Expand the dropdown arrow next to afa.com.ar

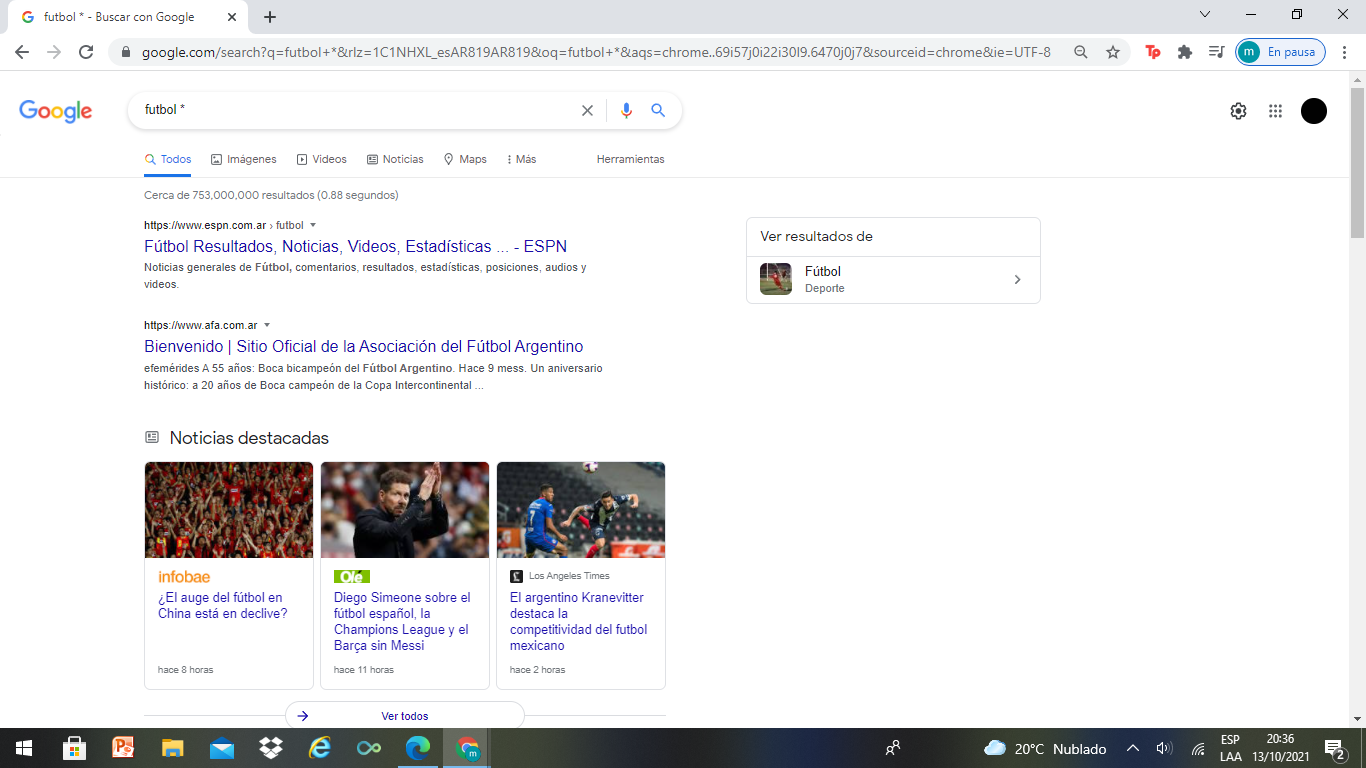click(267, 325)
